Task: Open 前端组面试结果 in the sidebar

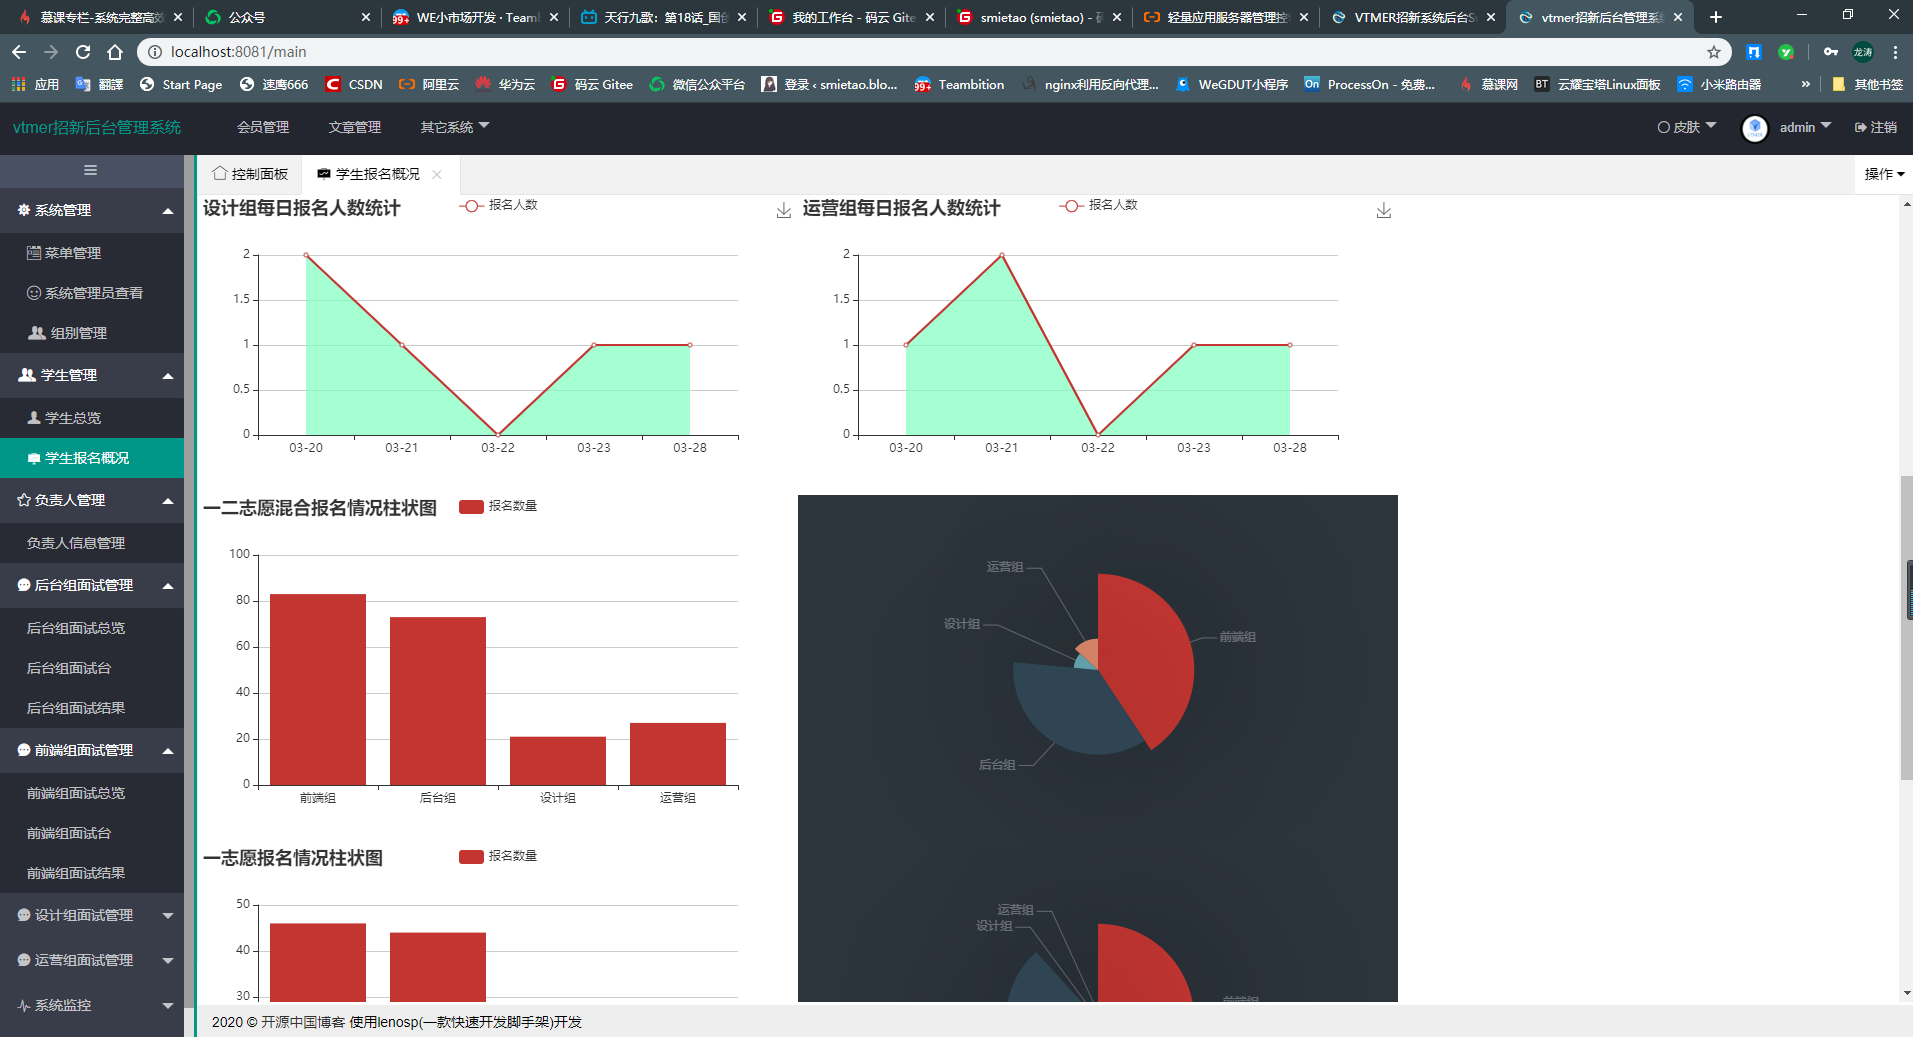Action: (92, 873)
